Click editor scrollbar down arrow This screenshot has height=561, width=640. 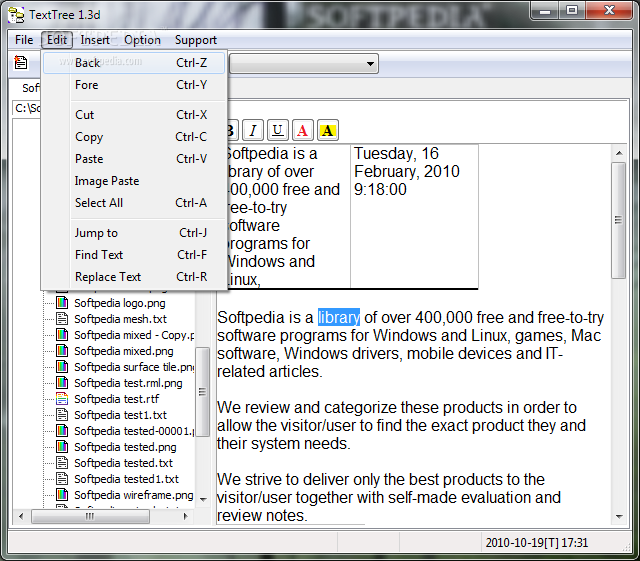[619, 516]
